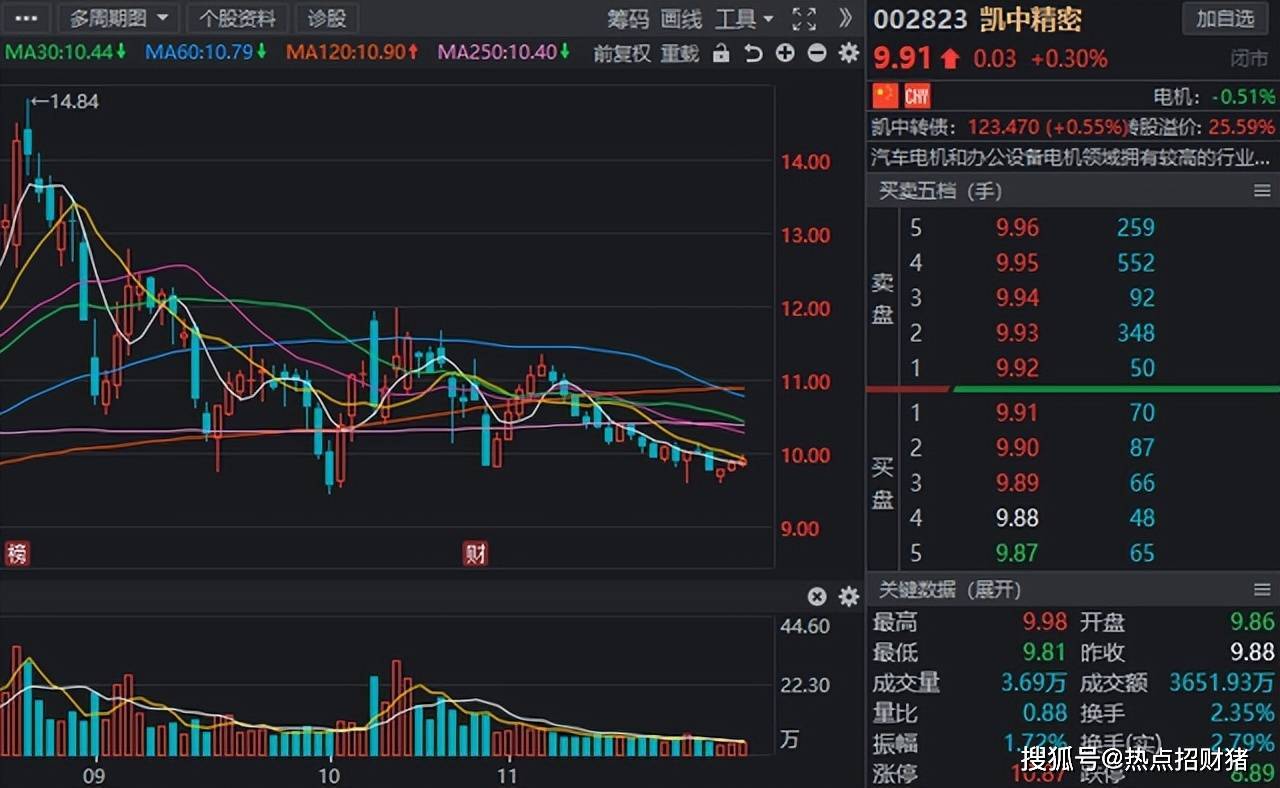
Task: Click the red up-arrow price indicator
Action: point(950,59)
